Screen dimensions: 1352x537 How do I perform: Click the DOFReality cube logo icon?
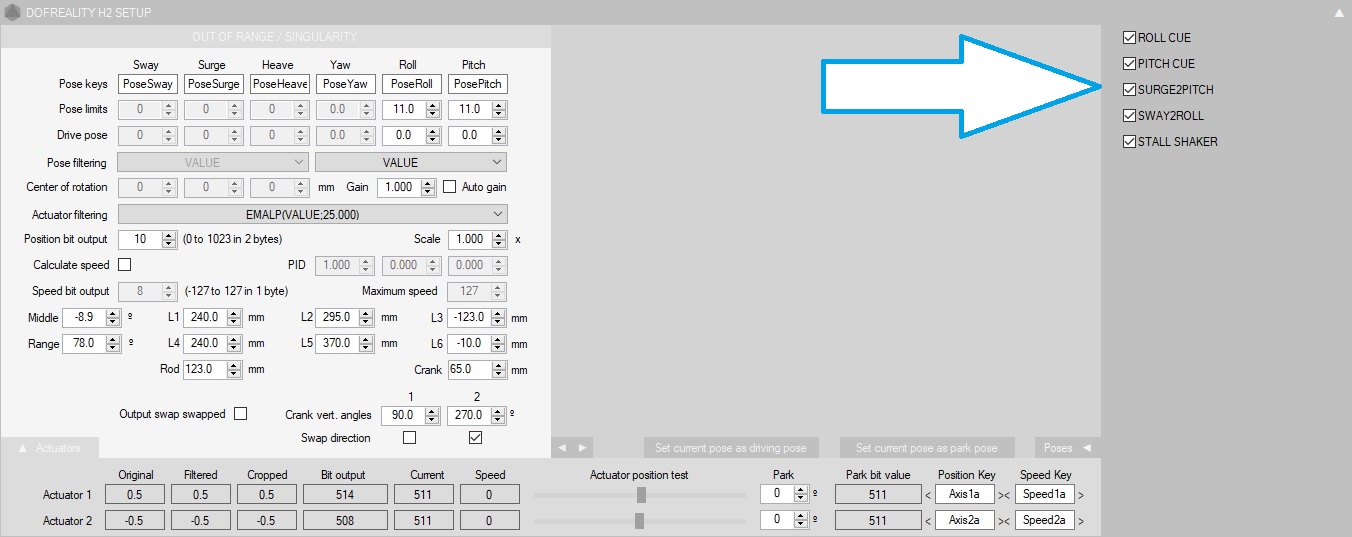coord(11,11)
